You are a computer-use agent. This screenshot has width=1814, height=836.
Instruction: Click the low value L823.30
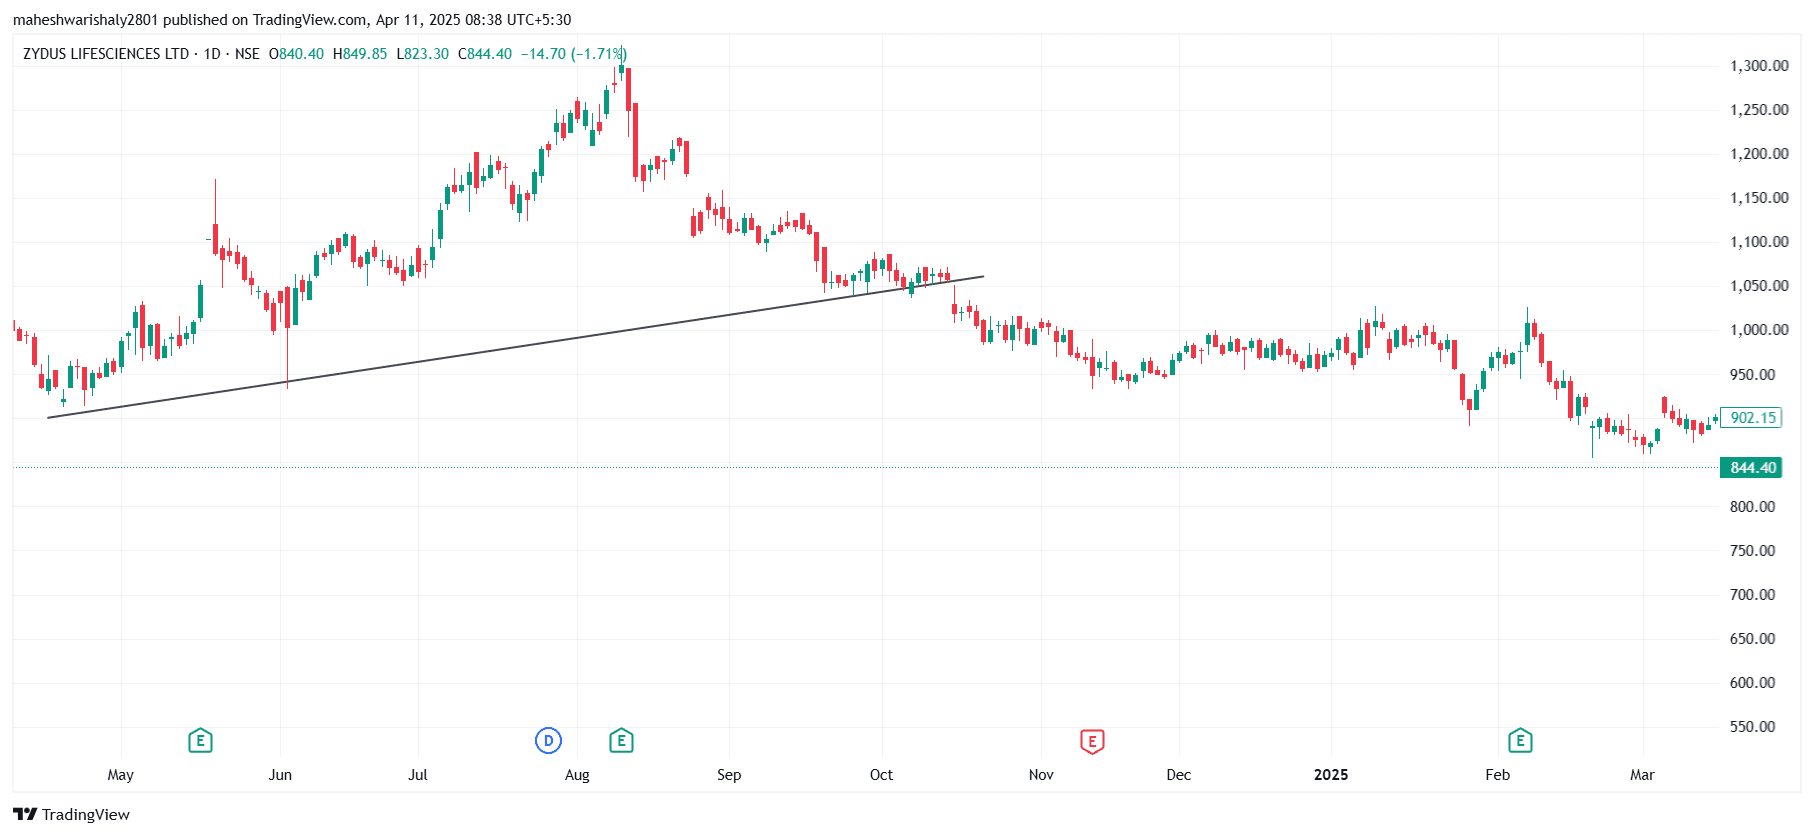pos(423,54)
